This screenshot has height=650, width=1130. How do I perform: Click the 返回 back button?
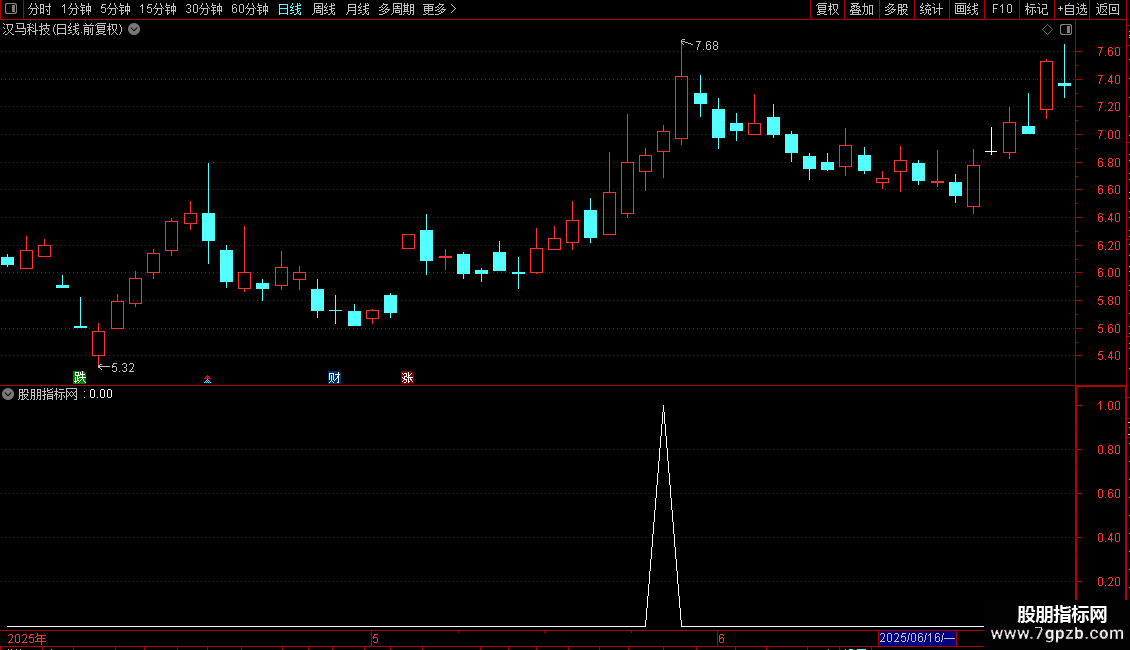pos(1108,9)
